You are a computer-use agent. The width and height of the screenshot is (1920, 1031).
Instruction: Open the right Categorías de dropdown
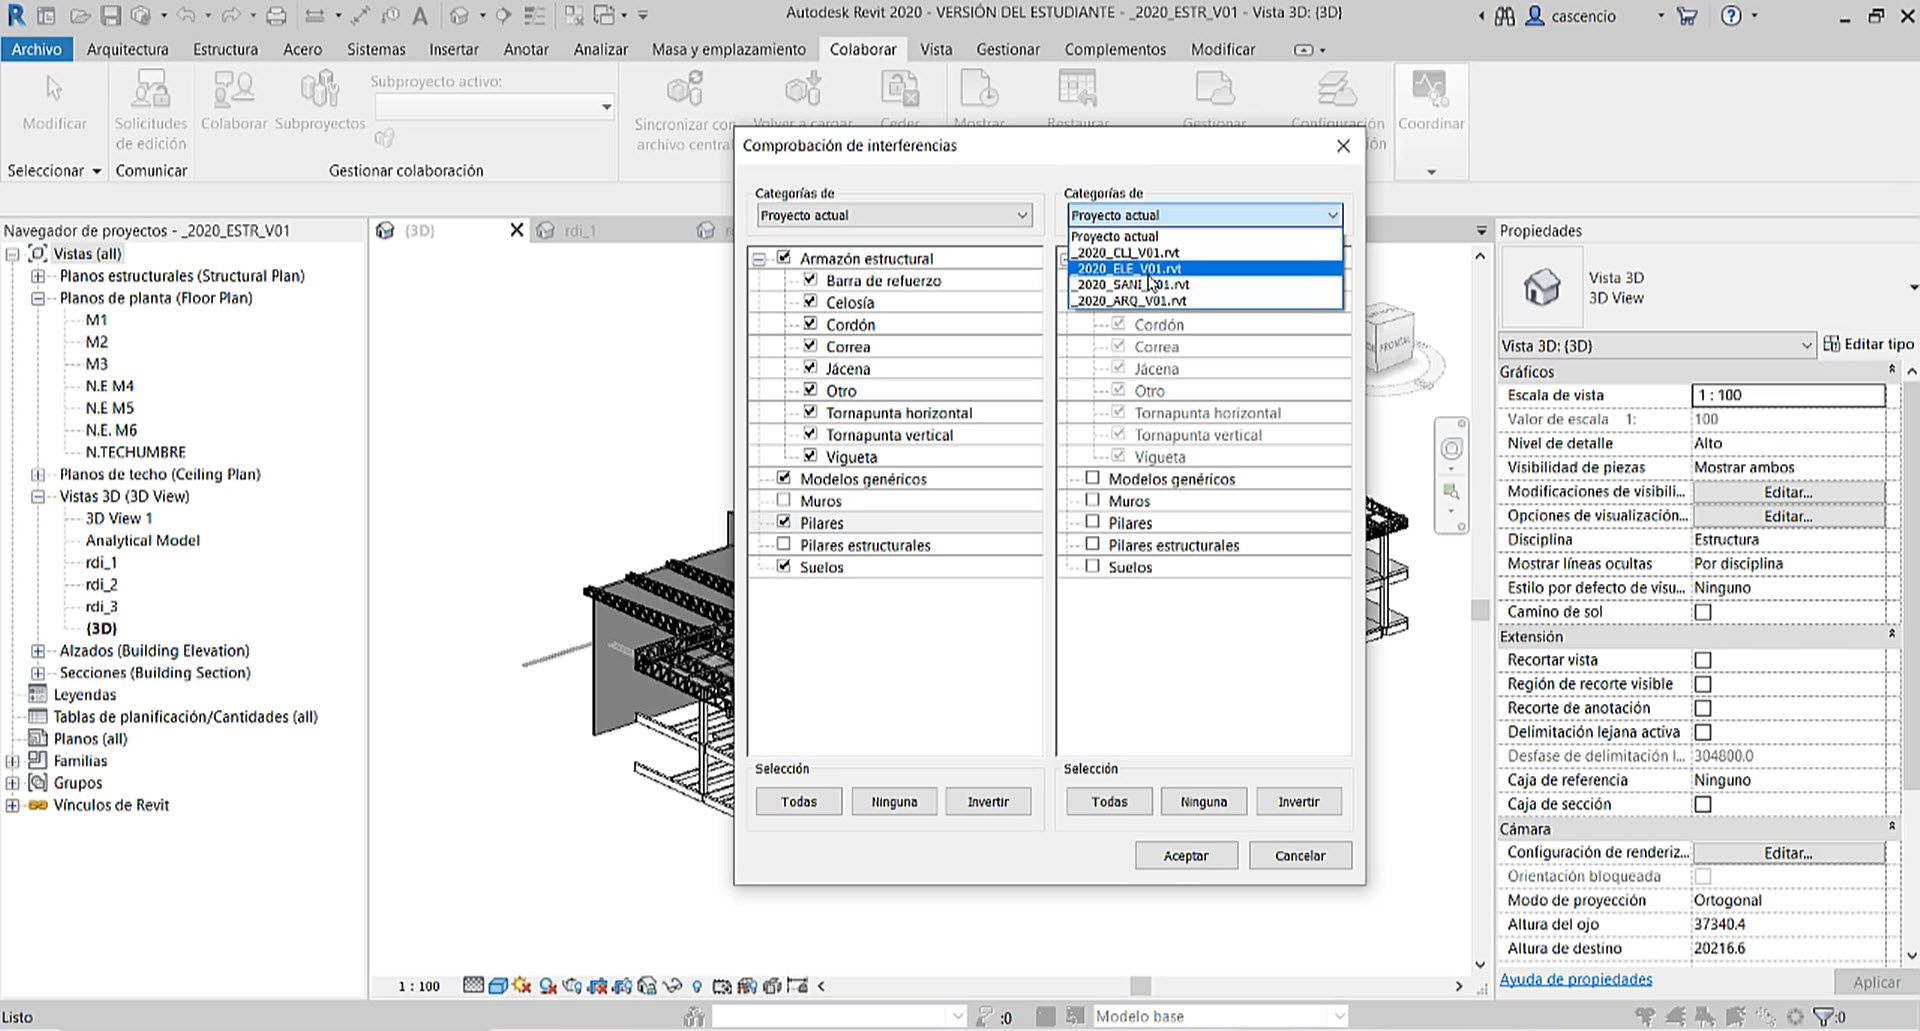pyautogui.click(x=1332, y=215)
